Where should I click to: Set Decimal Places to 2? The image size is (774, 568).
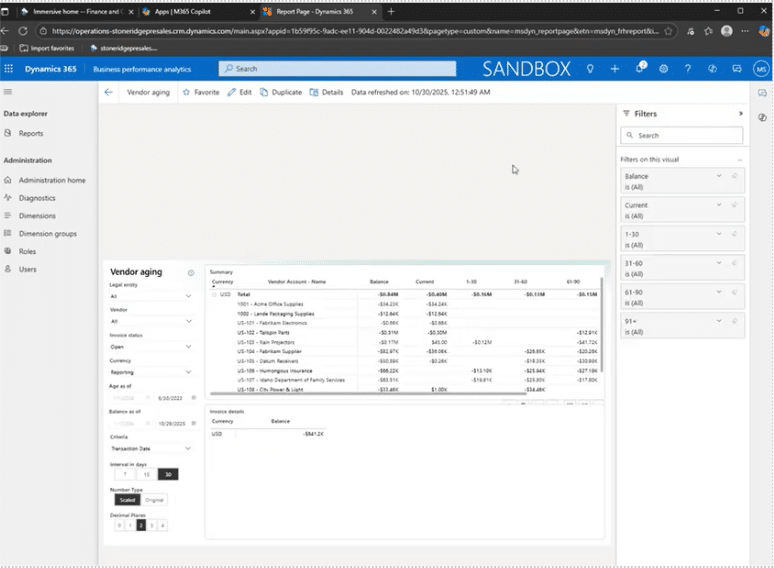141,524
